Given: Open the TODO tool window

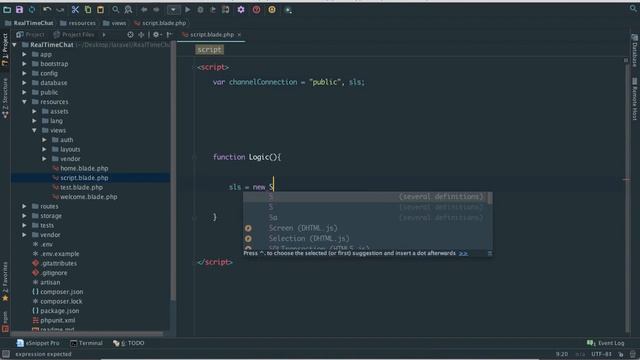Looking at the screenshot, I should tap(129, 343).
